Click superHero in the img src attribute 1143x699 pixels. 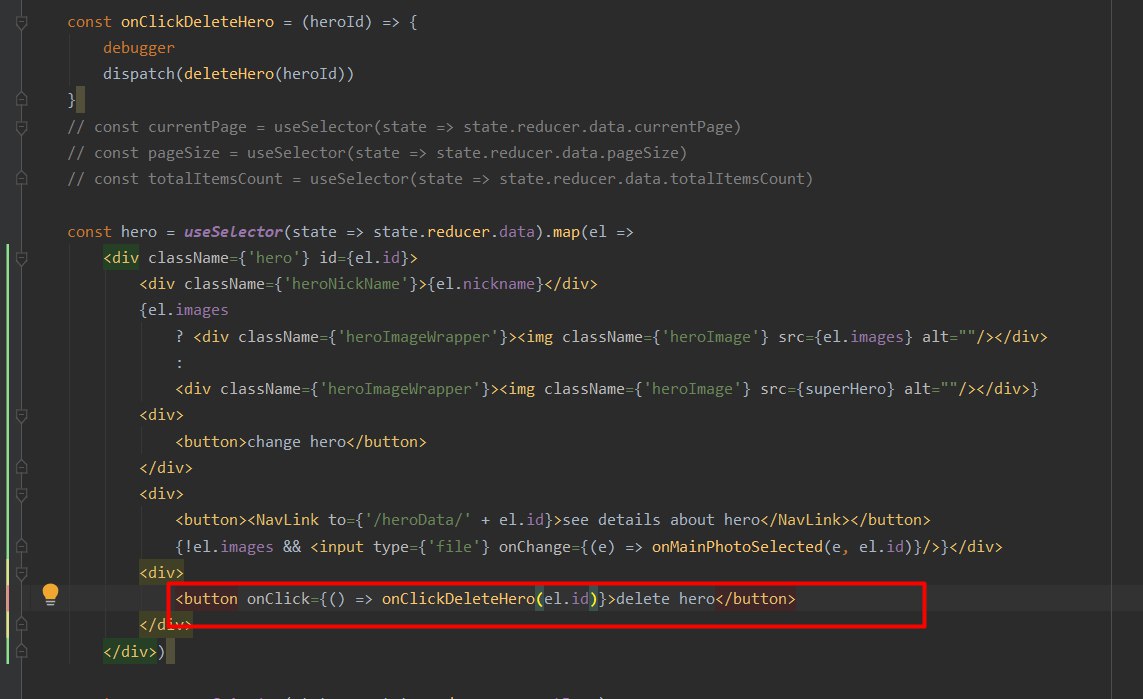pos(849,389)
